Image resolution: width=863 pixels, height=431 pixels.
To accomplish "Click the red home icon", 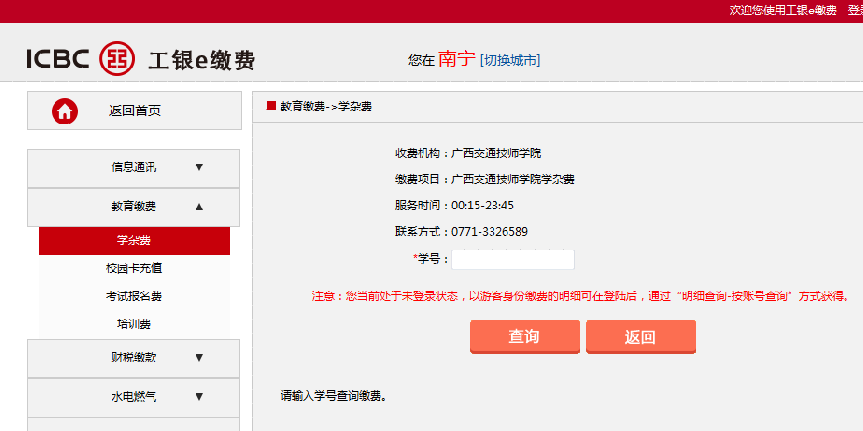I will (x=65, y=111).
